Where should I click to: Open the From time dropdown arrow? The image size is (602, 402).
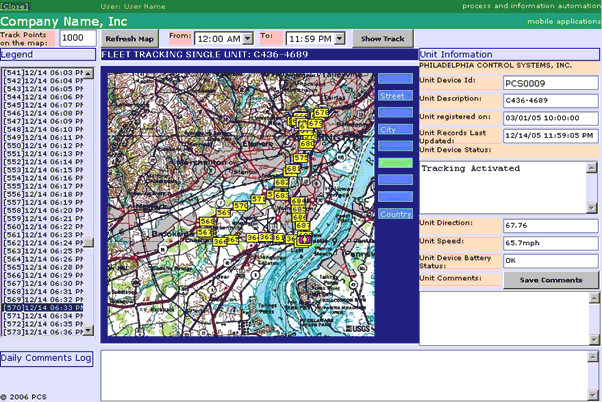(248, 38)
